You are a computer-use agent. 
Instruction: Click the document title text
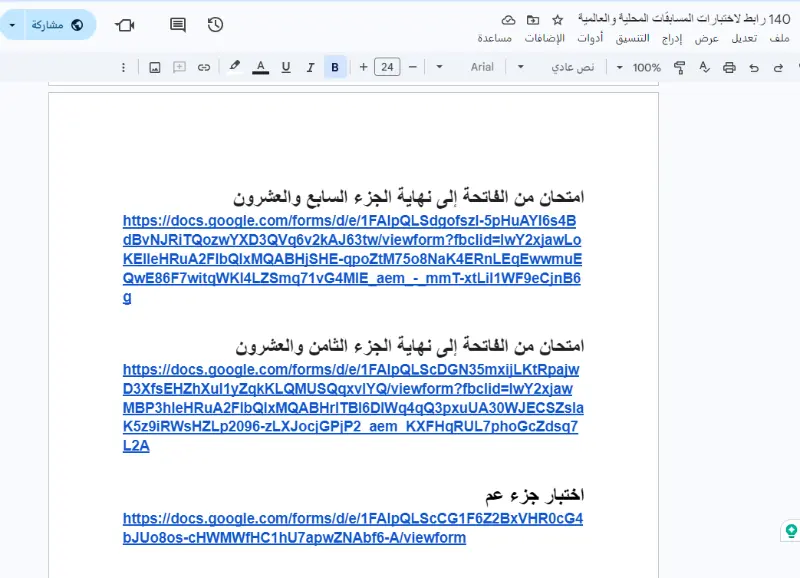pos(684,19)
